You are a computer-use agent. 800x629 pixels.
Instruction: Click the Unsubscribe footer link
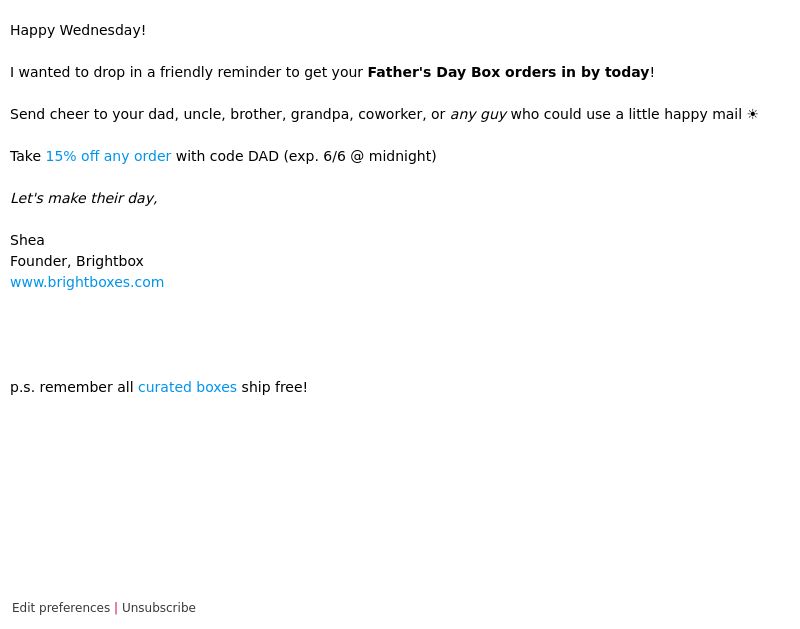pyautogui.click(x=159, y=608)
